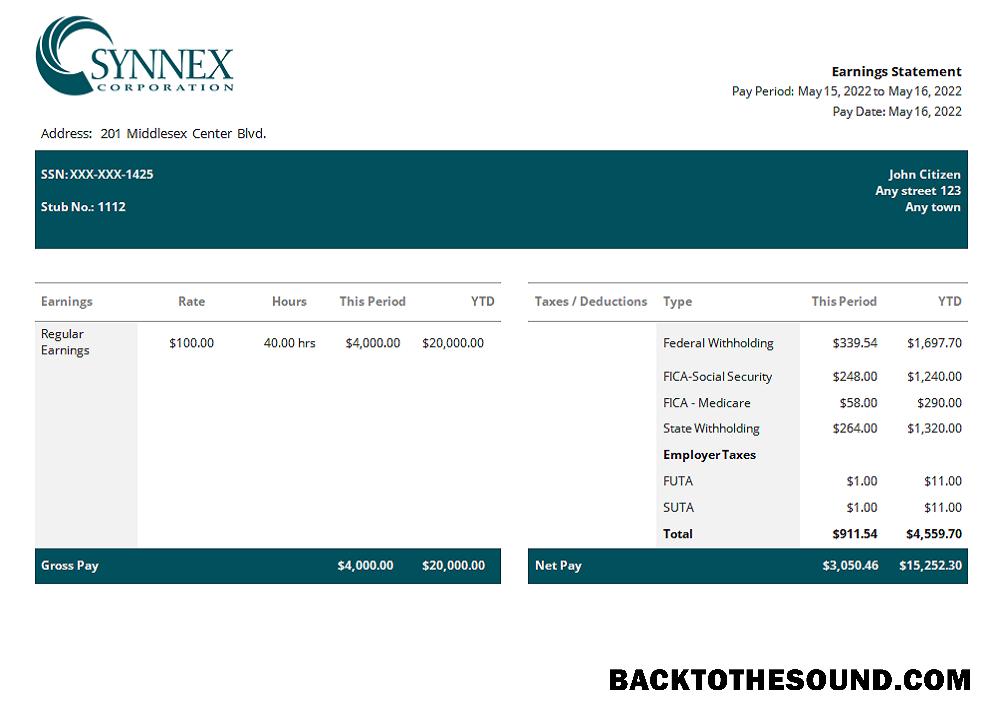Click Gross Pay this period '$4,000.00'

(365, 566)
